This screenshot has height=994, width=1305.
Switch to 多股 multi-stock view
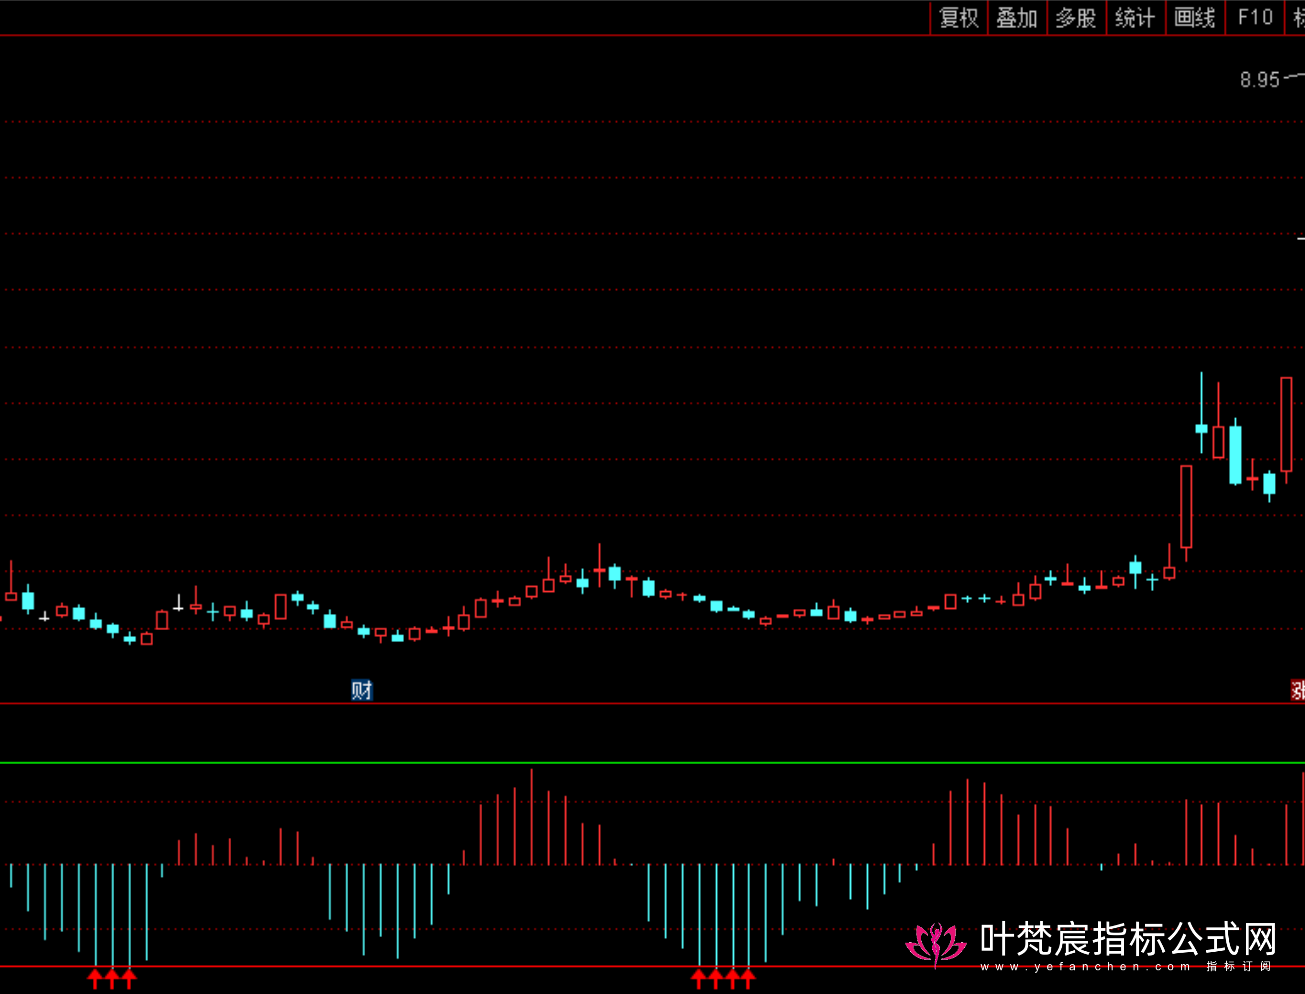click(x=1076, y=18)
